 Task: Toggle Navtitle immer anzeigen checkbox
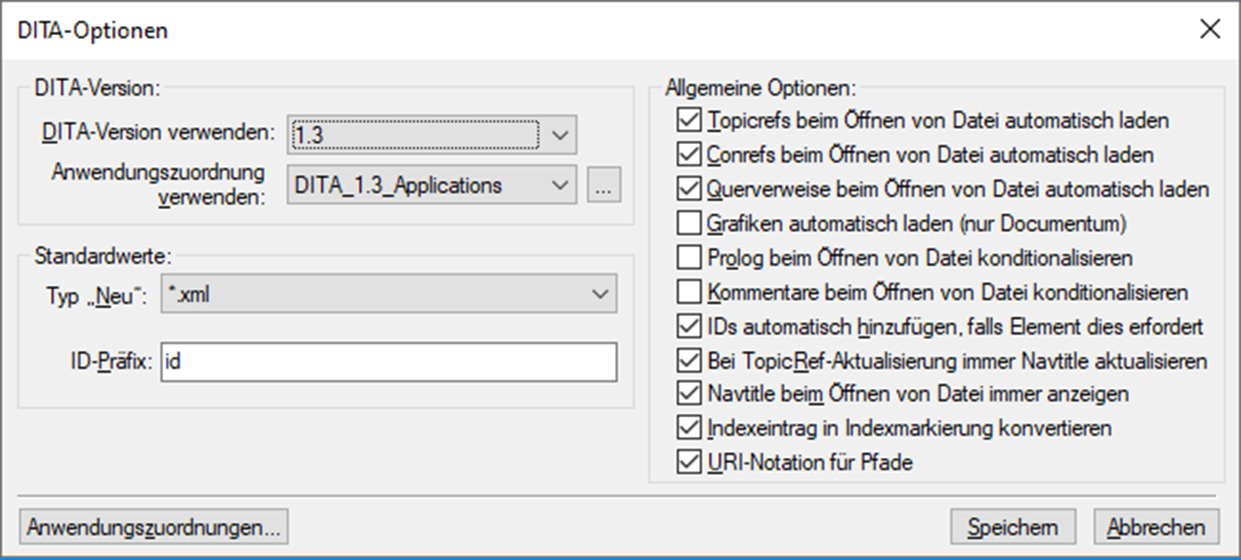[689, 393]
